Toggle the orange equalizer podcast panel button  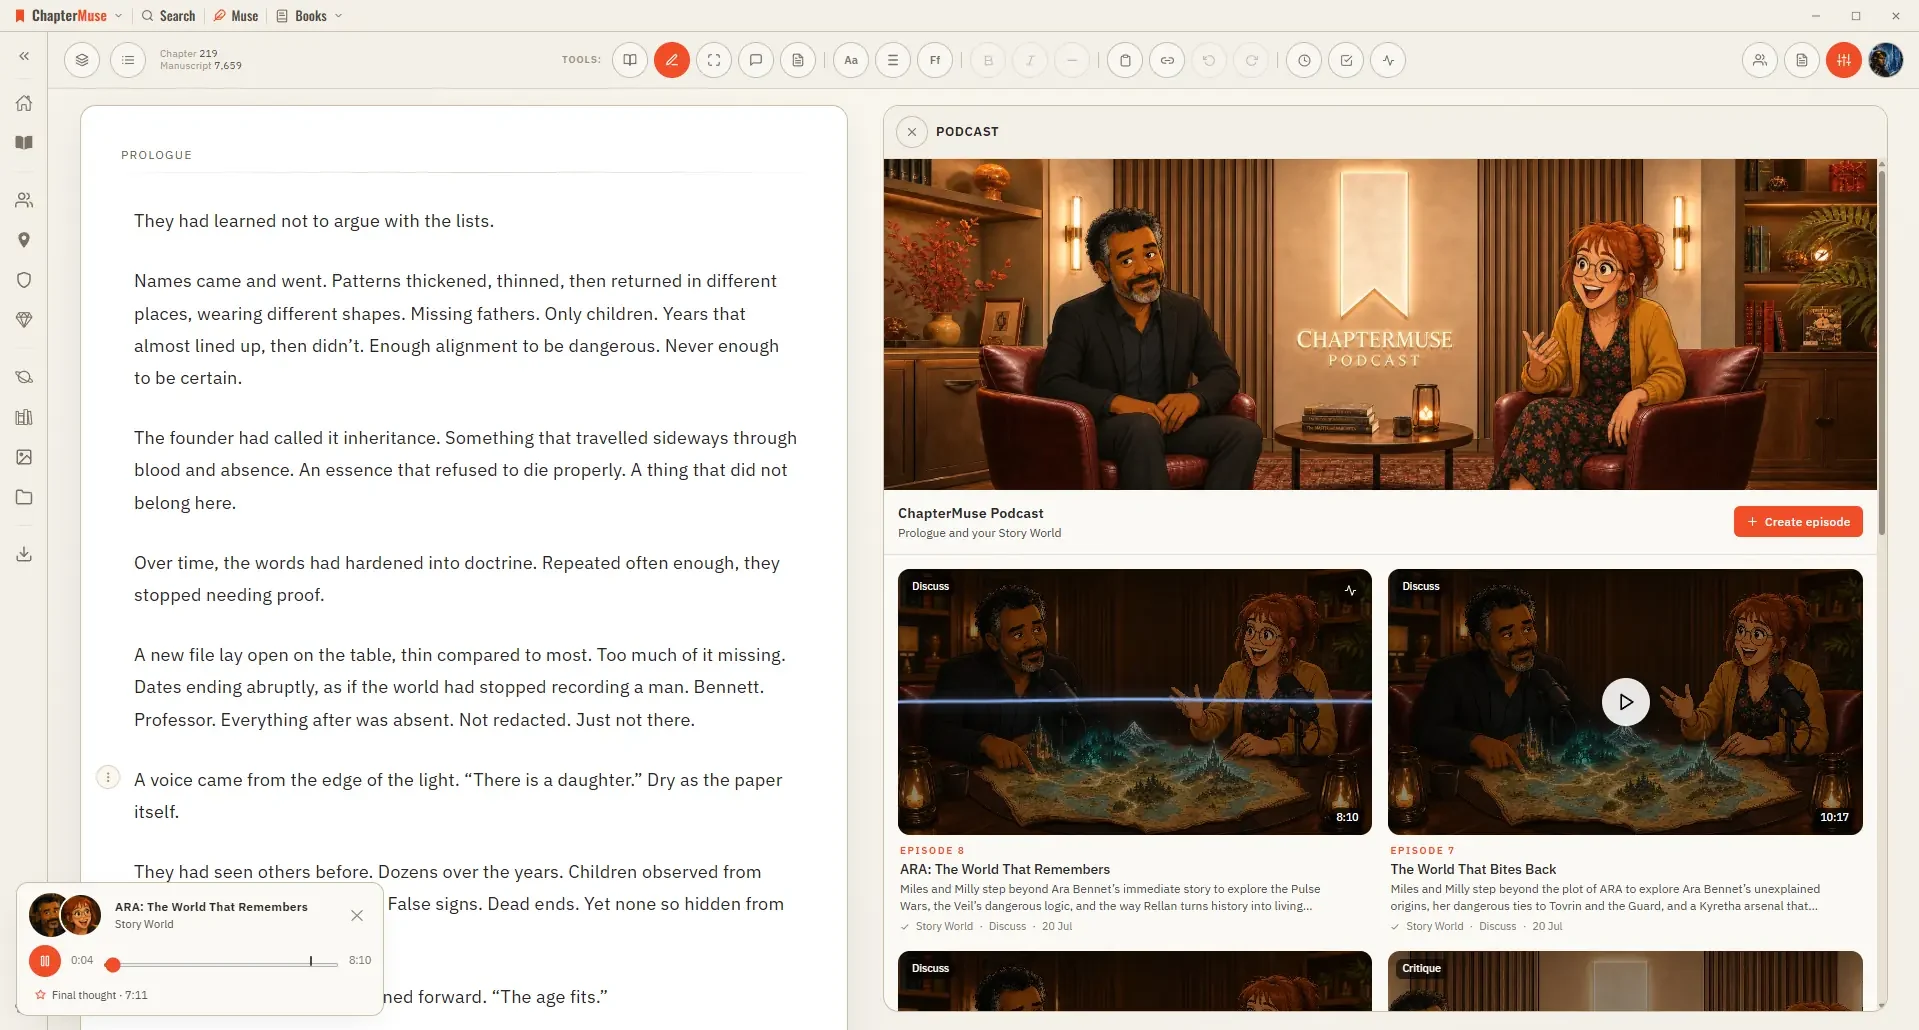1844,60
